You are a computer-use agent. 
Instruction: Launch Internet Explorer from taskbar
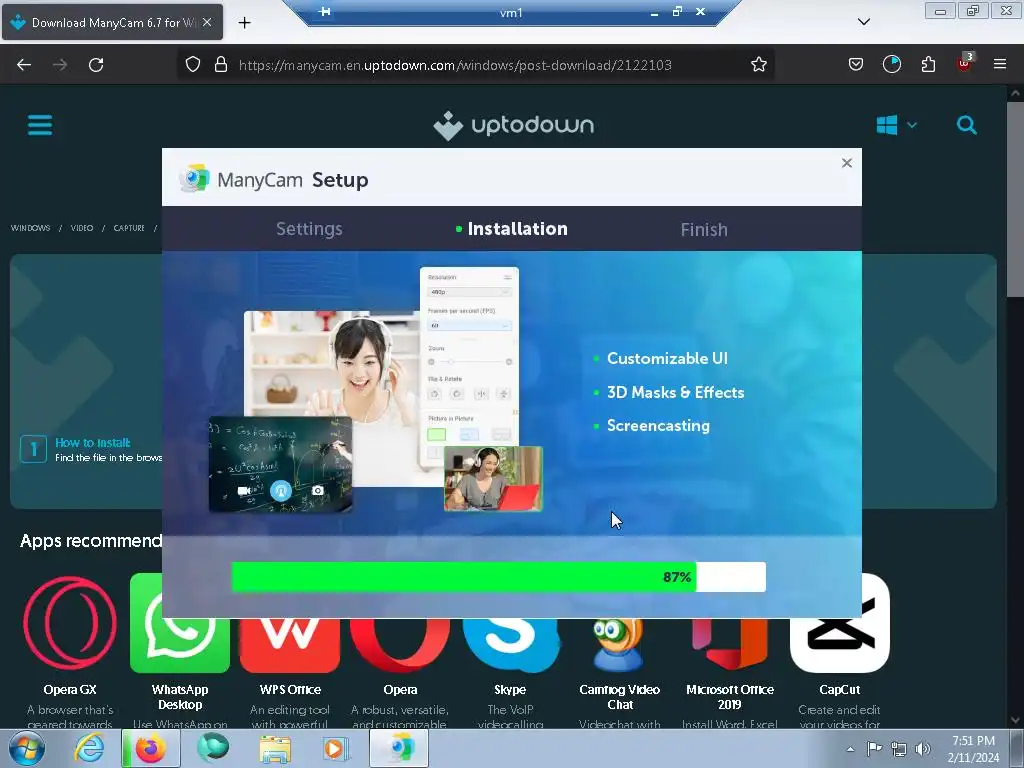tap(89, 748)
